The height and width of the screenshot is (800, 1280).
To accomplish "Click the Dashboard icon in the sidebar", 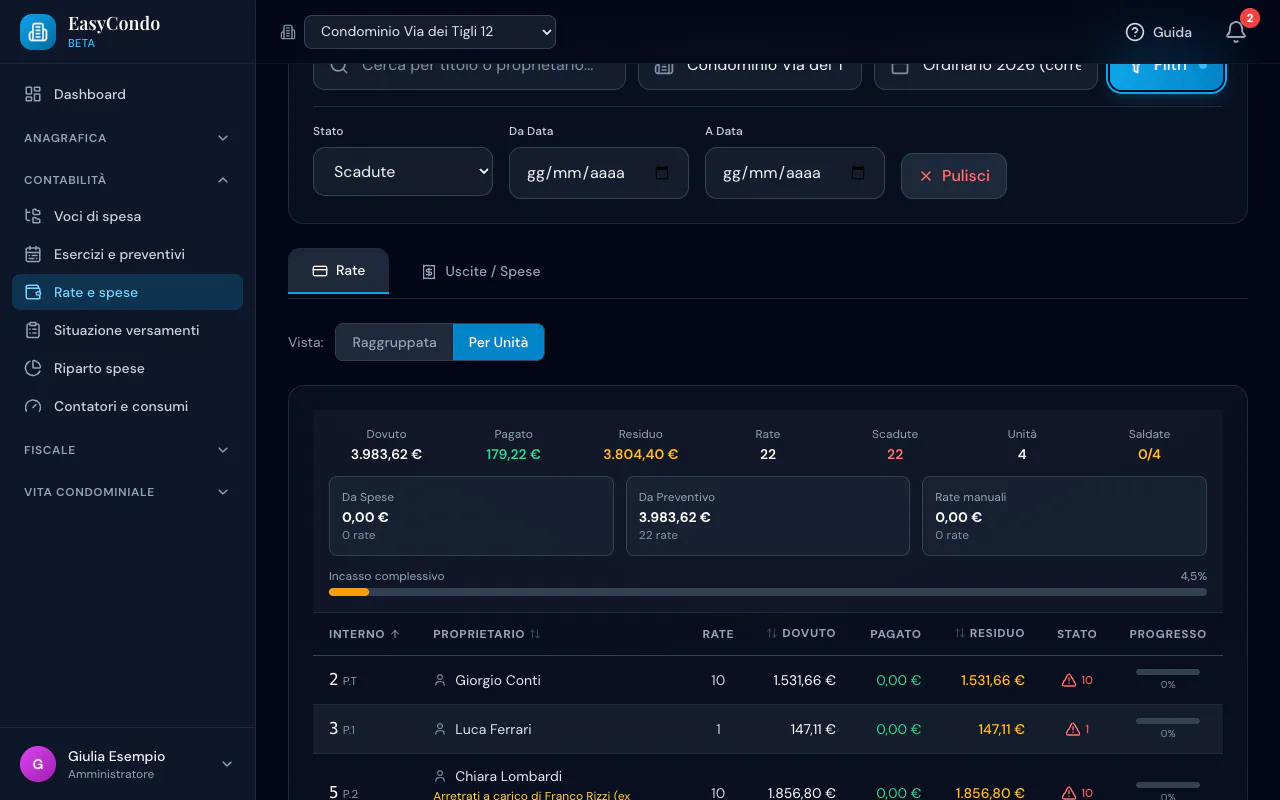I will pyautogui.click(x=33, y=94).
